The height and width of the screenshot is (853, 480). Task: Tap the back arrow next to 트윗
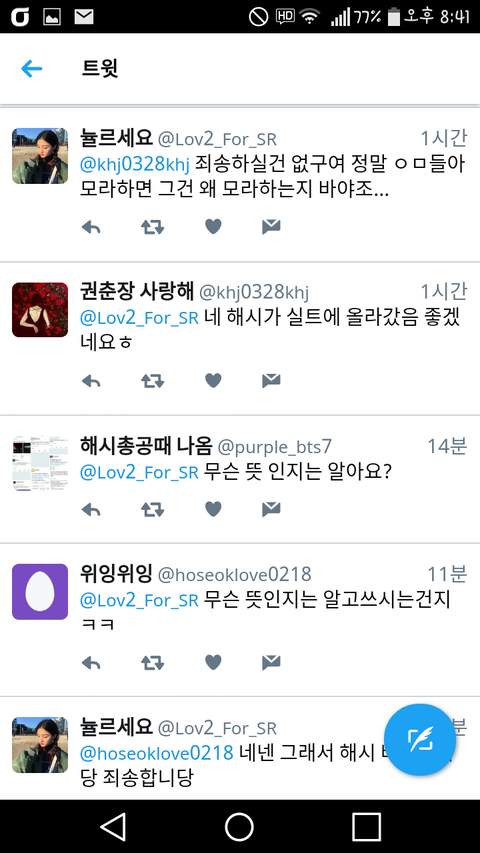pos(32,69)
